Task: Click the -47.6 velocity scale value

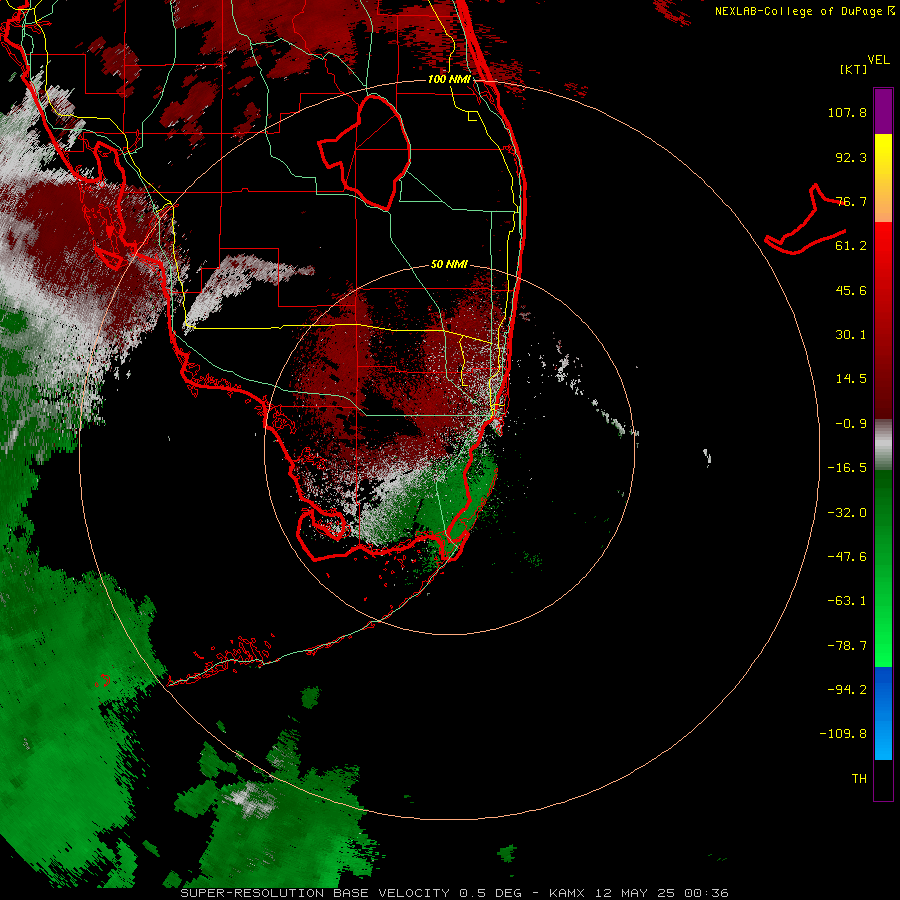Action: [x=847, y=557]
